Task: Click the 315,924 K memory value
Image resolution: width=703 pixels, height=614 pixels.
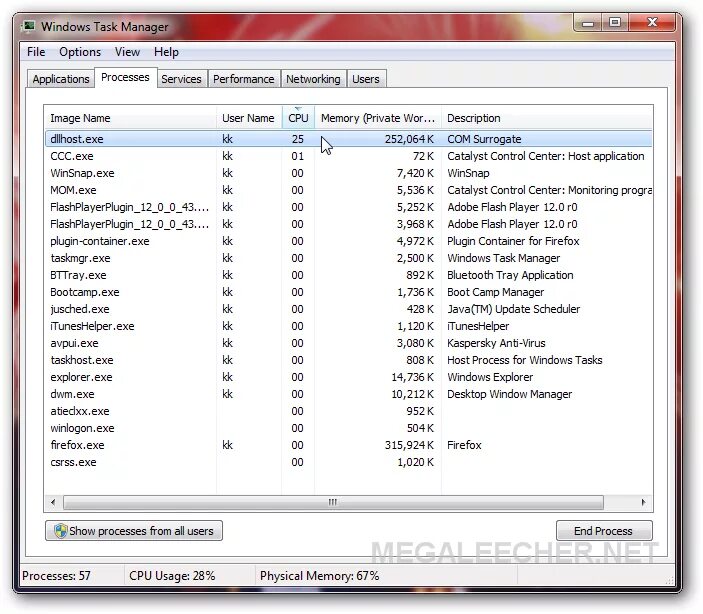Action: pos(409,445)
